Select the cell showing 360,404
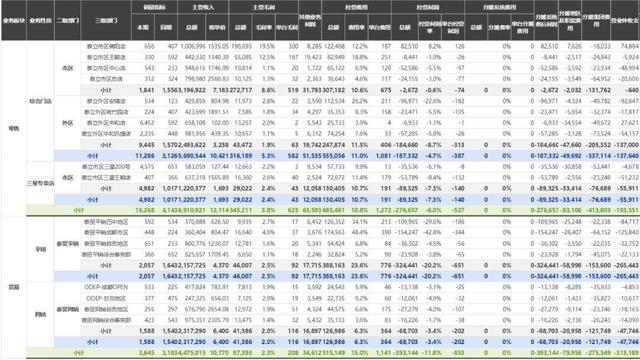Image resolution: width=640 pixels, height=360 pixels. (x=195, y=232)
